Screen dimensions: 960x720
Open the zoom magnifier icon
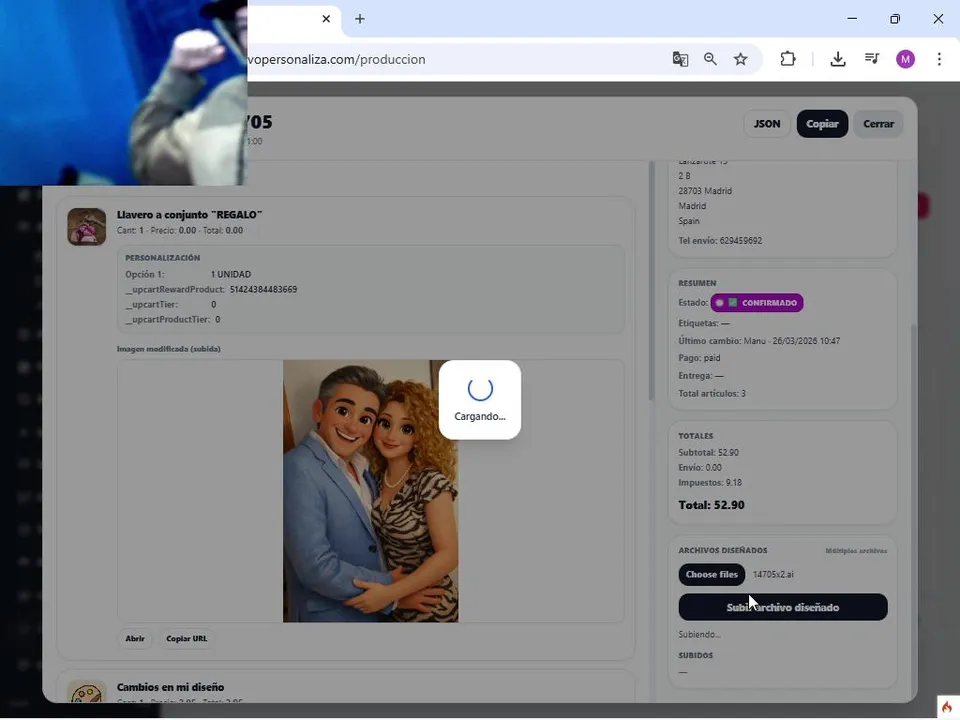(710, 59)
